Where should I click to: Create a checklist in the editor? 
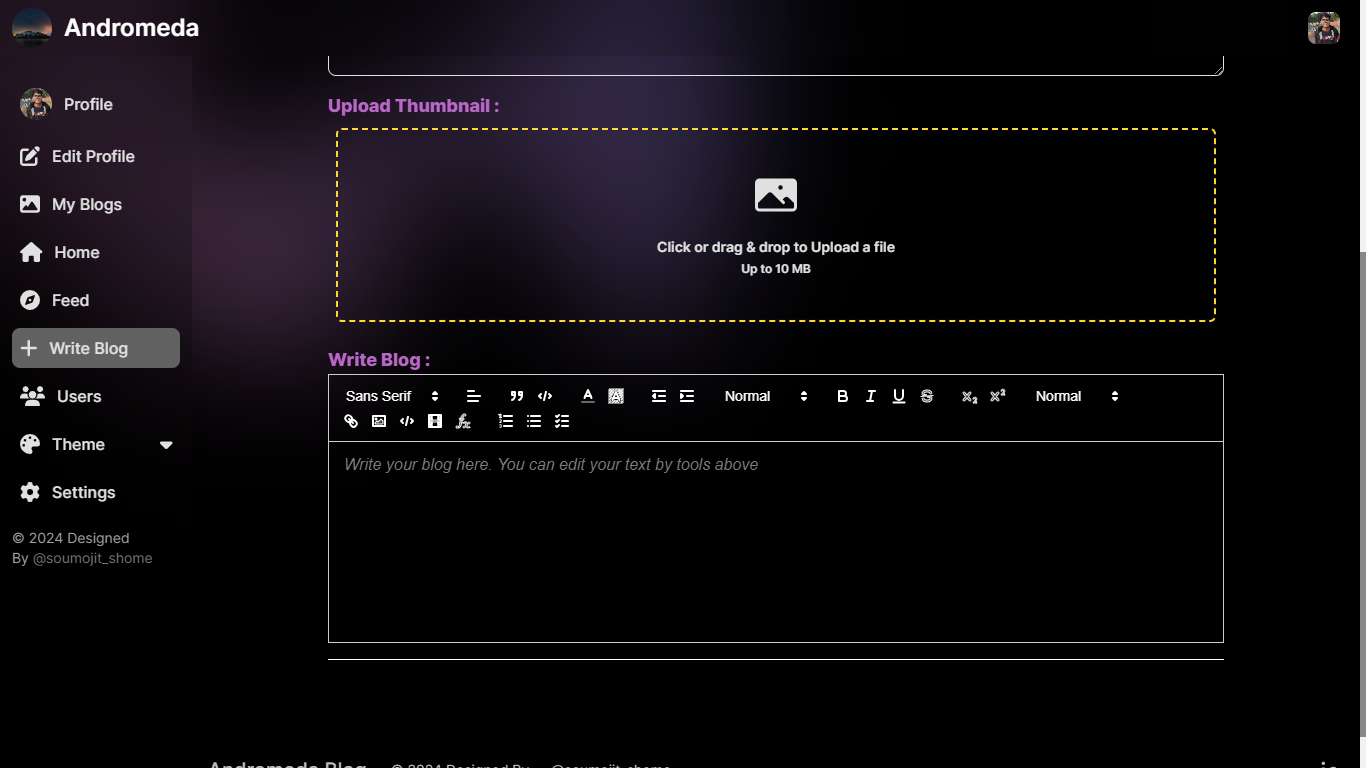click(x=562, y=421)
